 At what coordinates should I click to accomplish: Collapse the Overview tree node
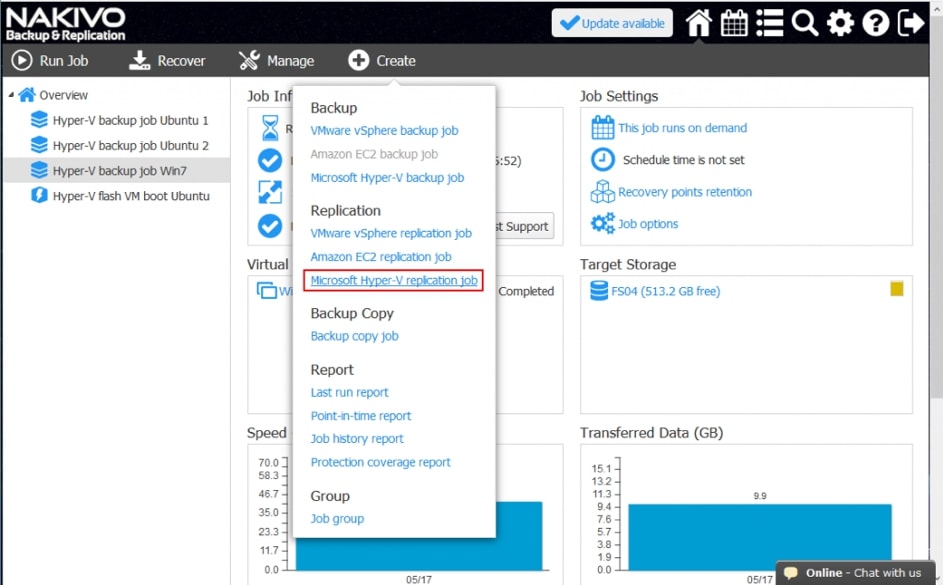coord(11,95)
